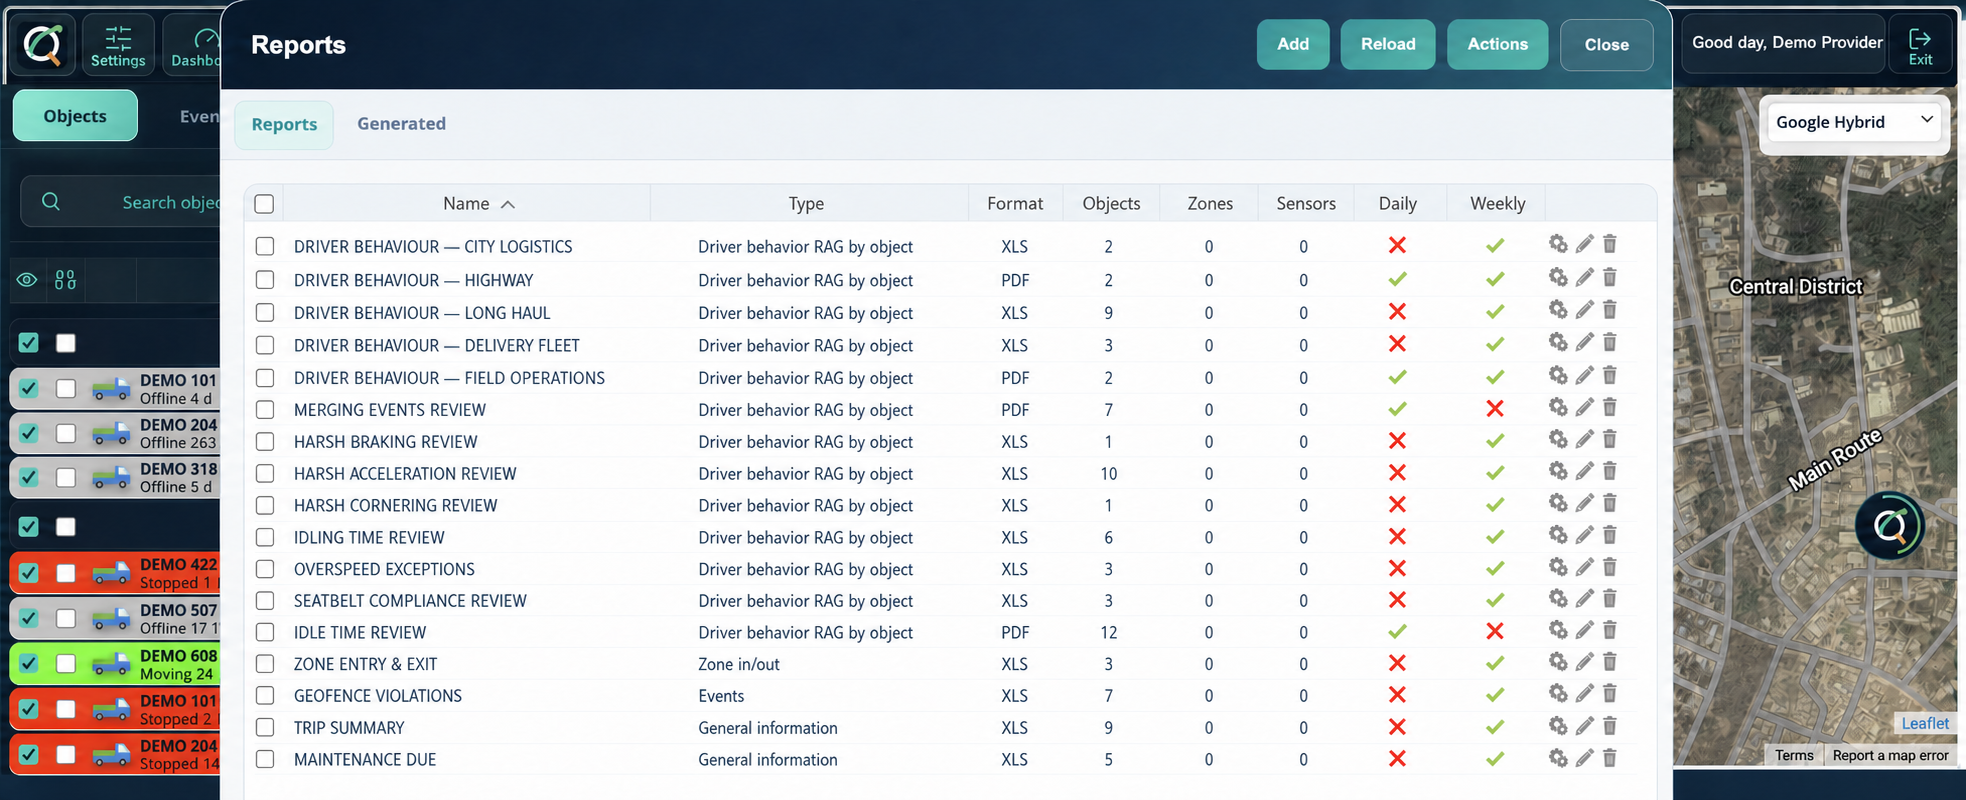This screenshot has height=800, width=1966.
Task: Click the Weekly column header
Action: pyautogui.click(x=1497, y=203)
